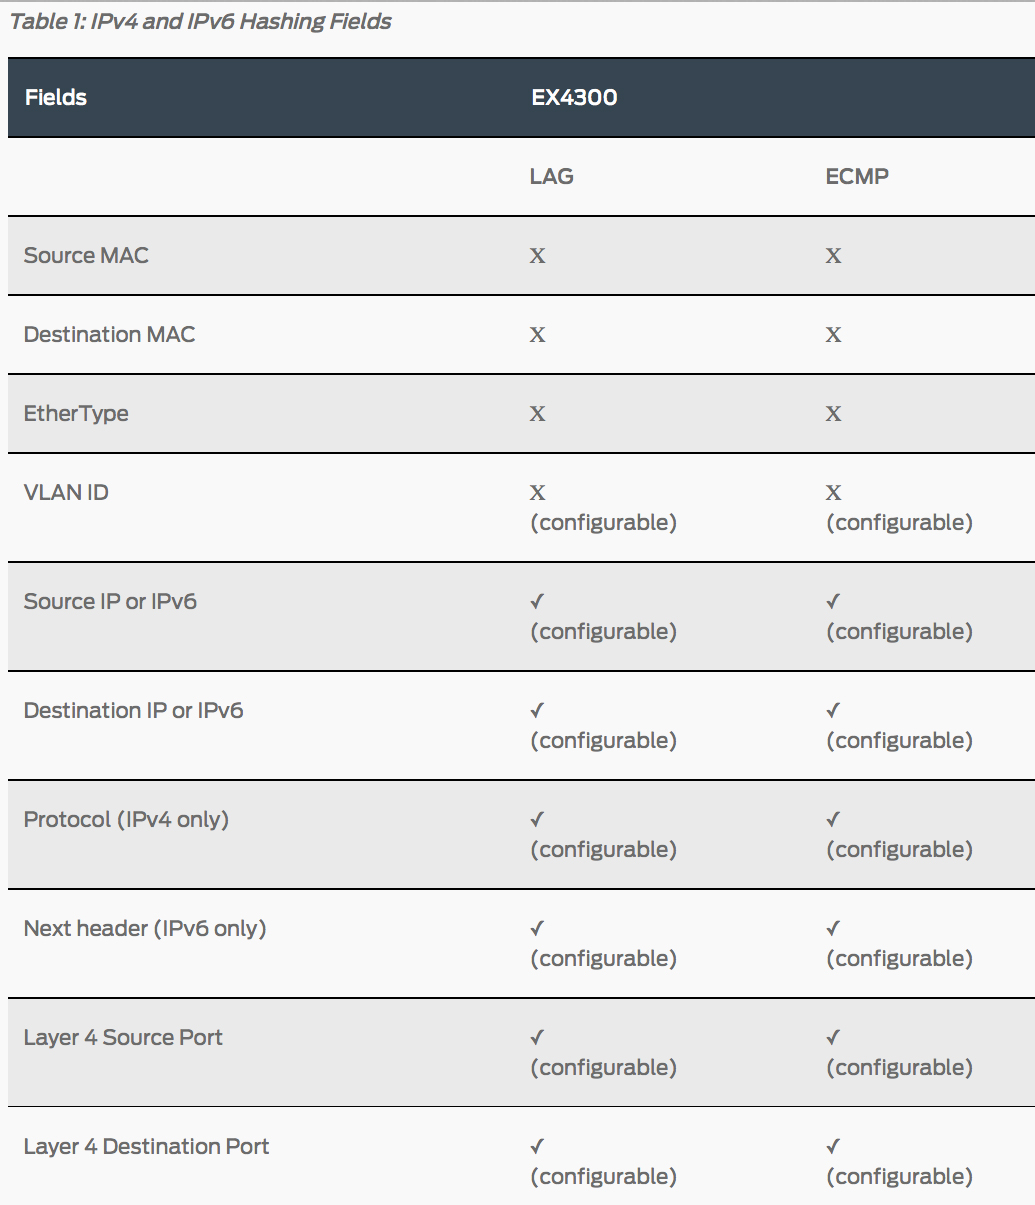Click the checkmark for Layer 4 Source Port LAG
Screen dimensions: 1035x1205
537,1037
